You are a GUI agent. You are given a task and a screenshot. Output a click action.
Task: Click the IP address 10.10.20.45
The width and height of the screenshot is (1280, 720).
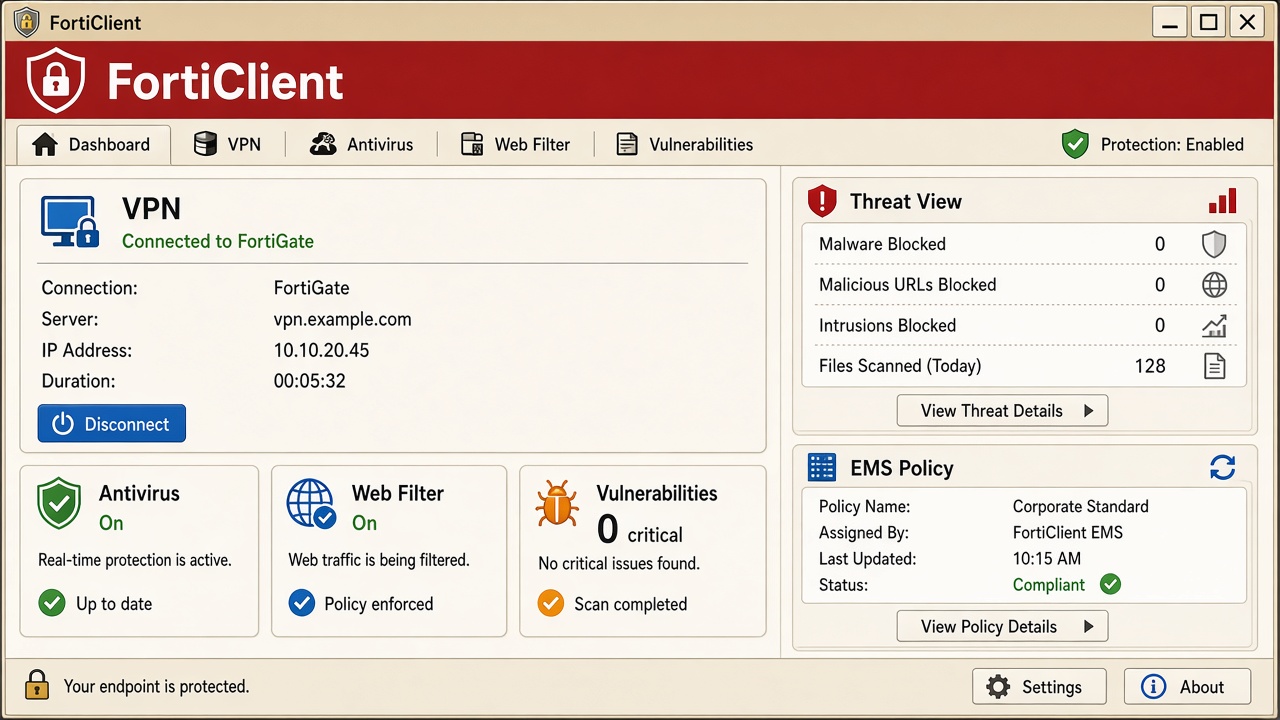[x=321, y=351]
